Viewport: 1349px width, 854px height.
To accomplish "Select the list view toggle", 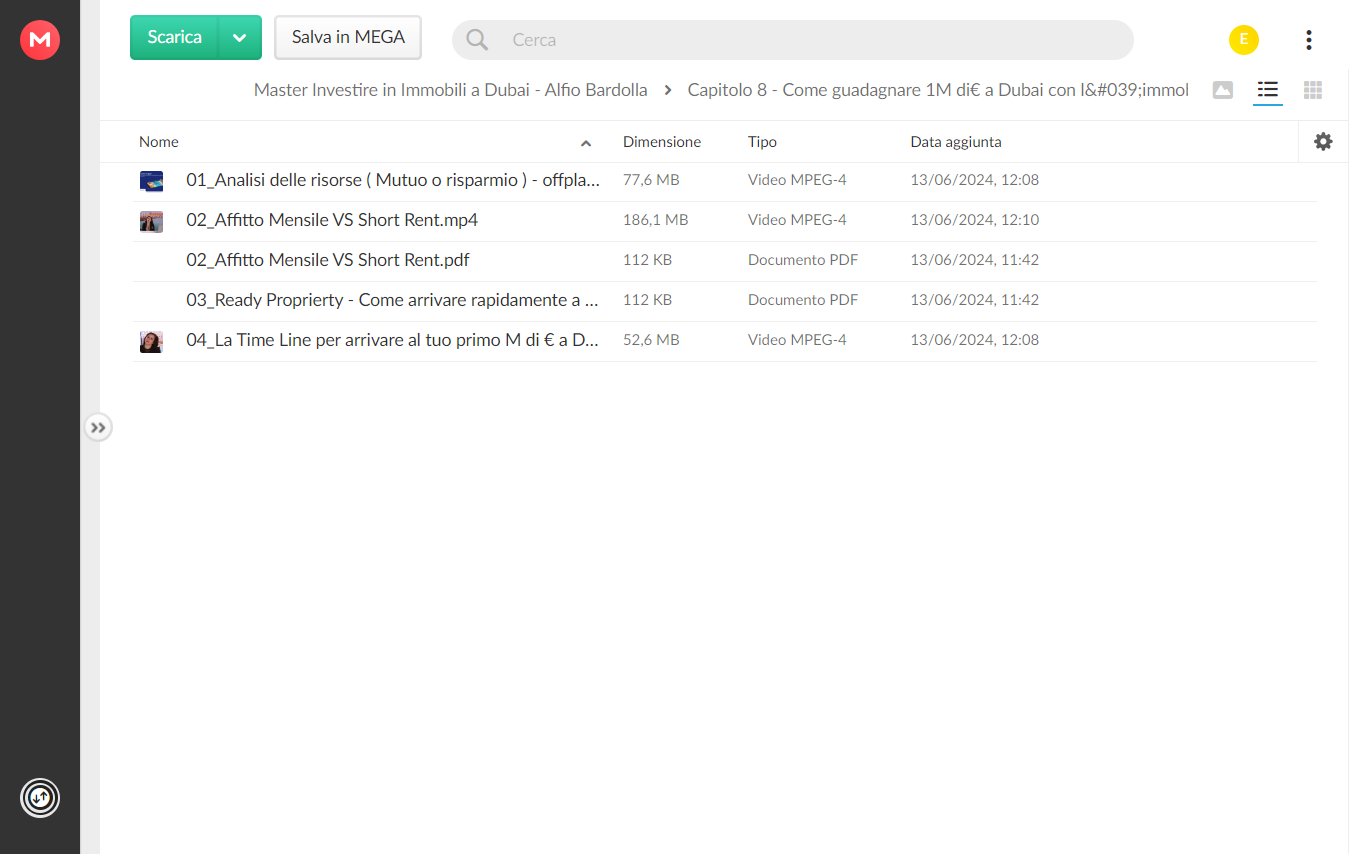I will [x=1267, y=91].
